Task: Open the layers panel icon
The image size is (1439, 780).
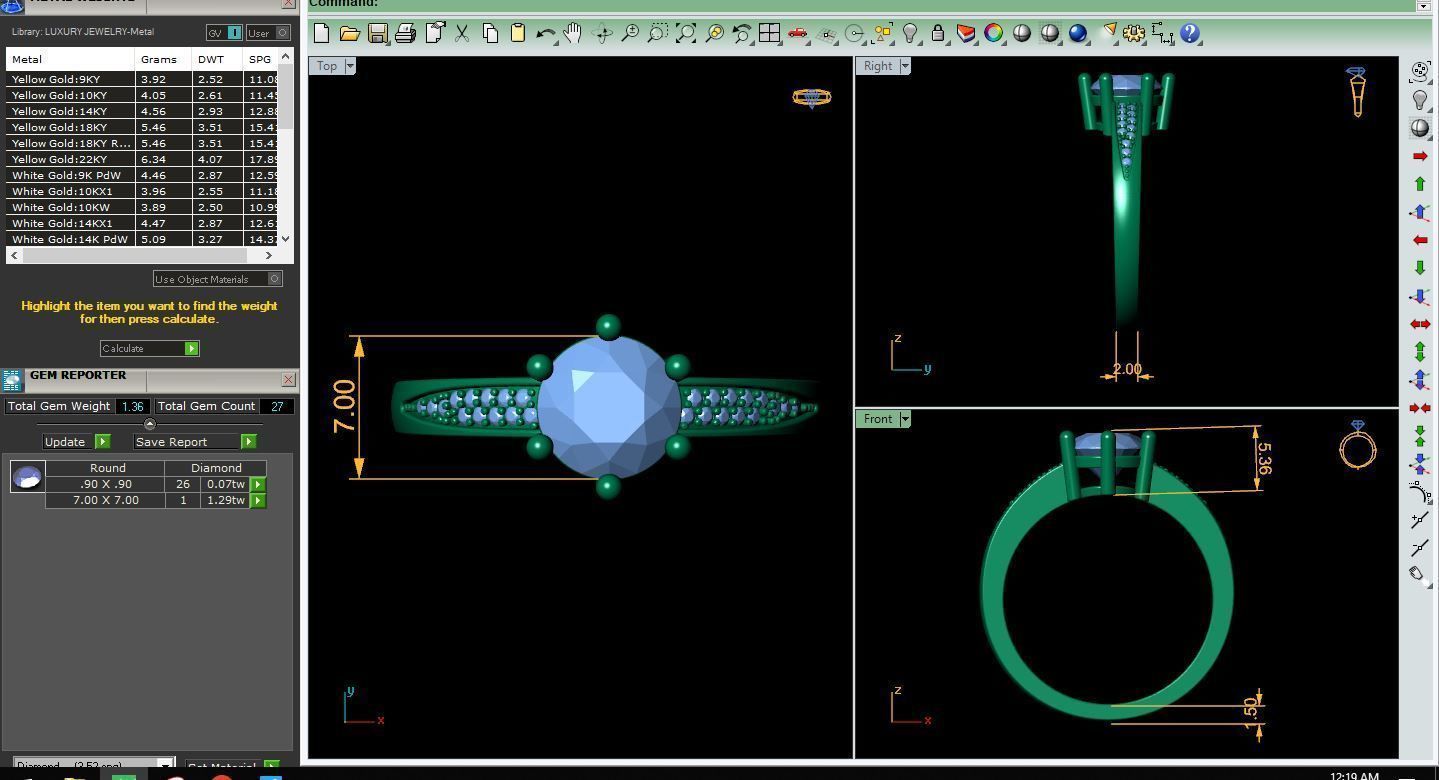Action: pos(966,33)
